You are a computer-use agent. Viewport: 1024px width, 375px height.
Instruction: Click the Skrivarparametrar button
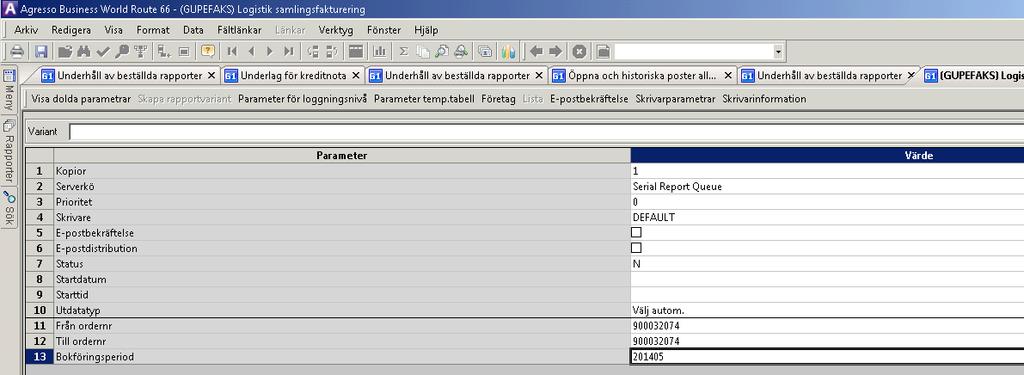click(675, 99)
